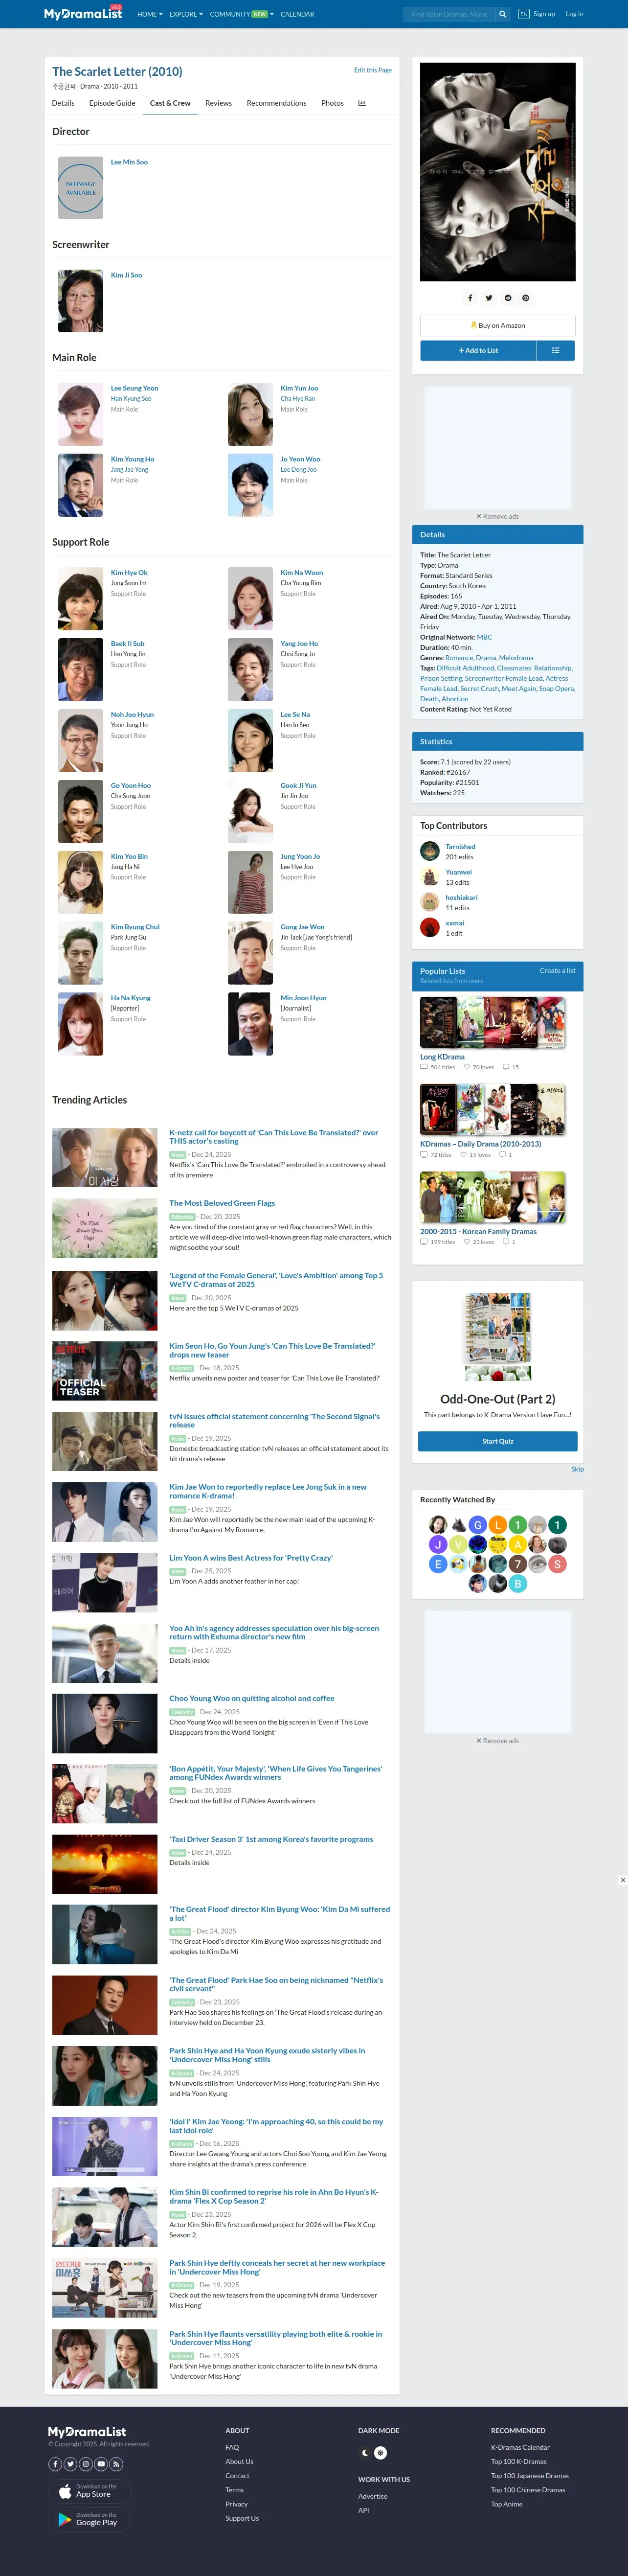Open footer Top 100 K-Dramas link

tap(518, 2461)
